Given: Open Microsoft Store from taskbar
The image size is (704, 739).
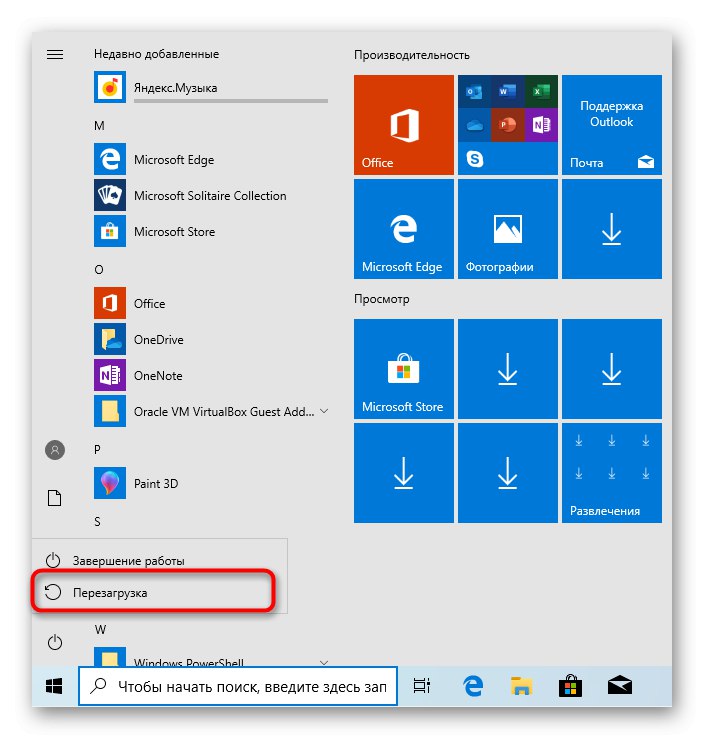Looking at the screenshot, I should pyautogui.click(x=570, y=686).
